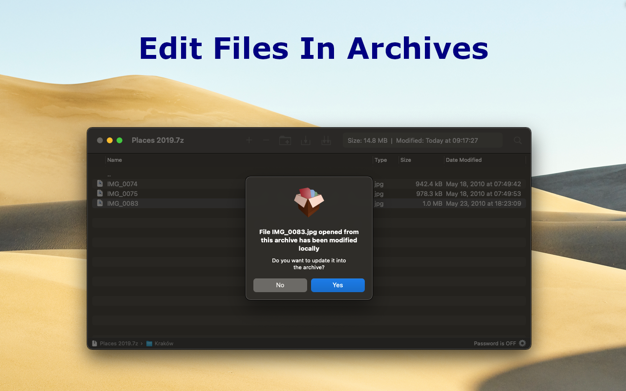Sort by the Date Modified column header

click(464, 160)
